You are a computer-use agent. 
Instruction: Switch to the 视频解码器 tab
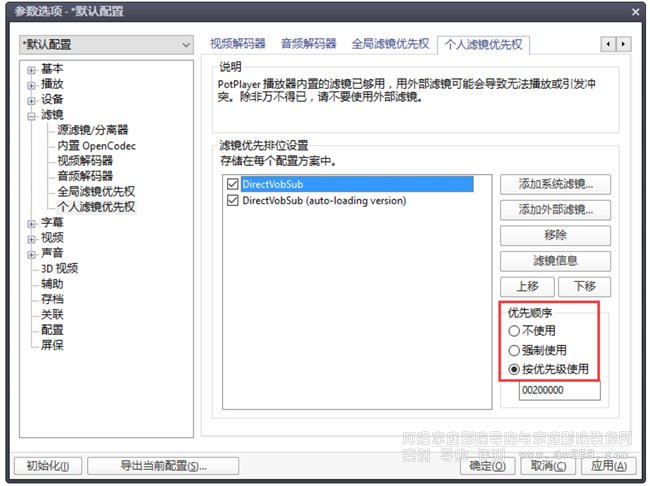point(238,44)
